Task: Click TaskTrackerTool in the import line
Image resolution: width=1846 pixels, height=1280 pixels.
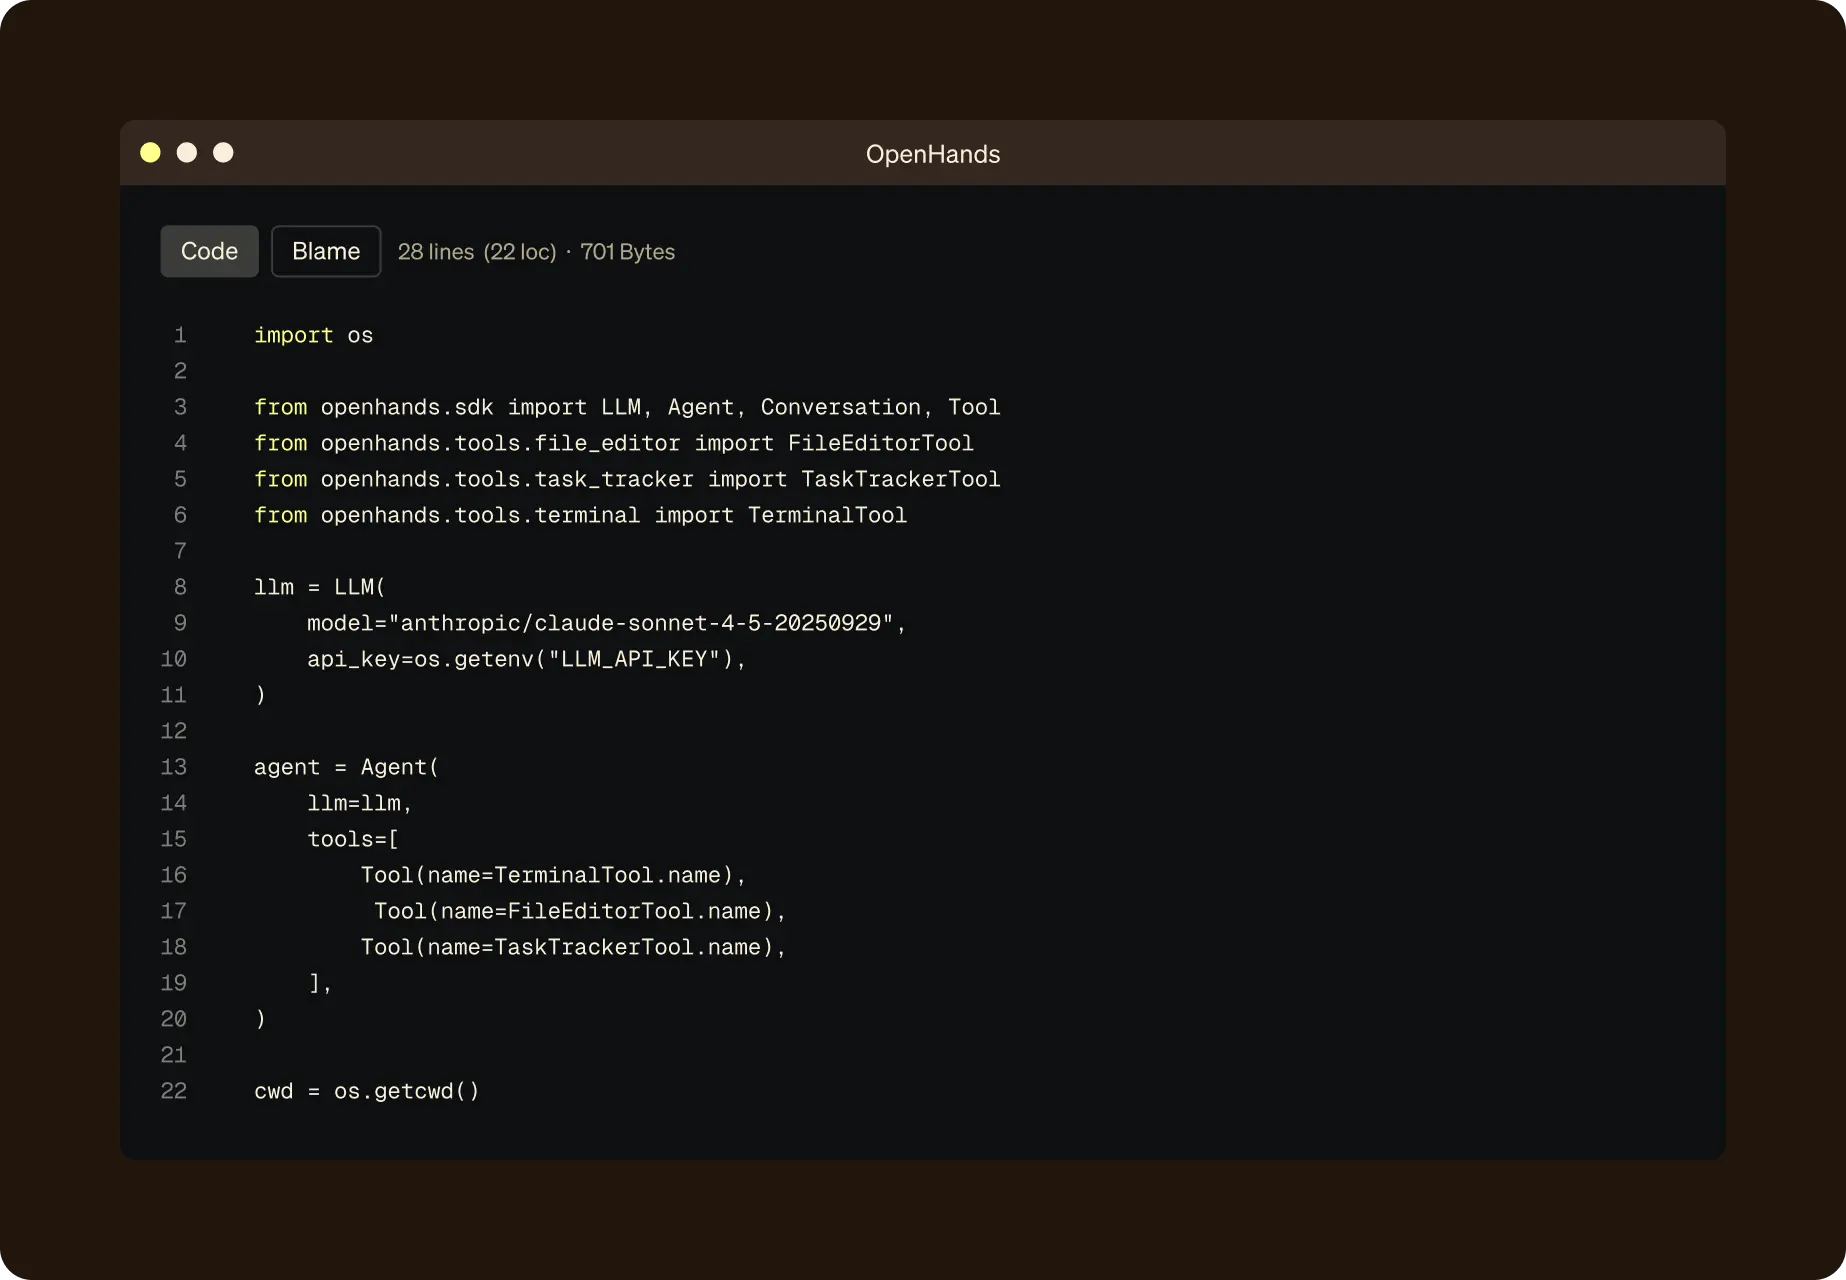Action: [900, 479]
